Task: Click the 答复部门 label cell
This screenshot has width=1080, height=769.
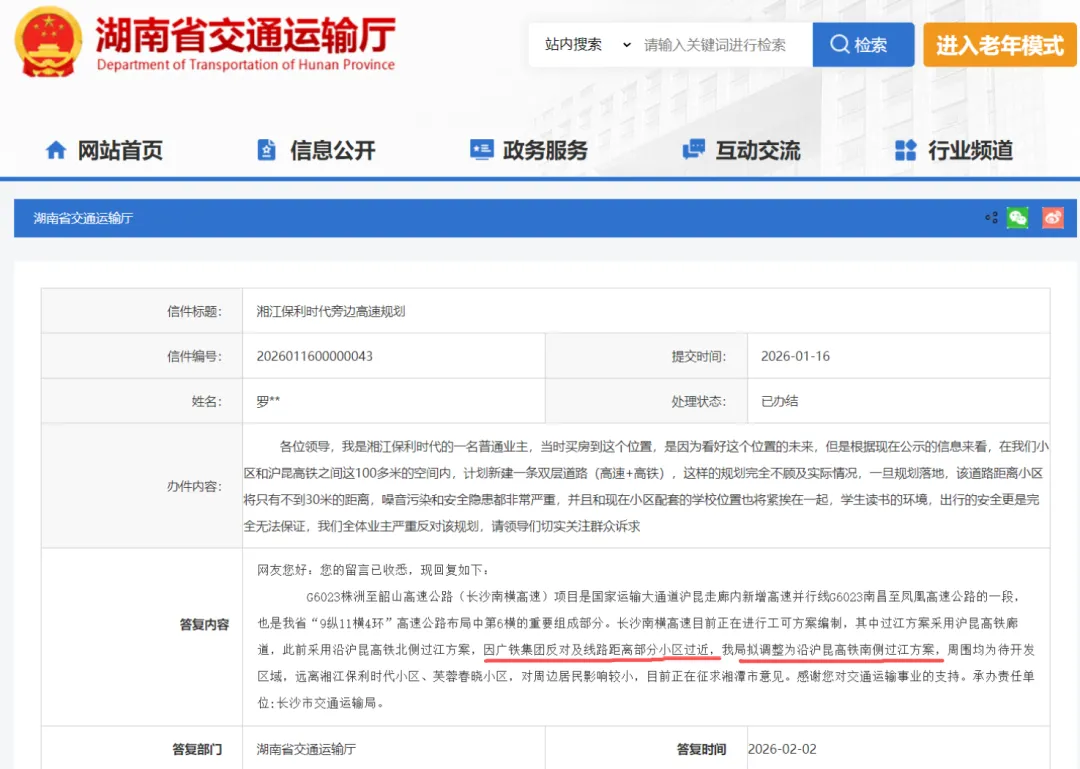Action: click(142, 748)
